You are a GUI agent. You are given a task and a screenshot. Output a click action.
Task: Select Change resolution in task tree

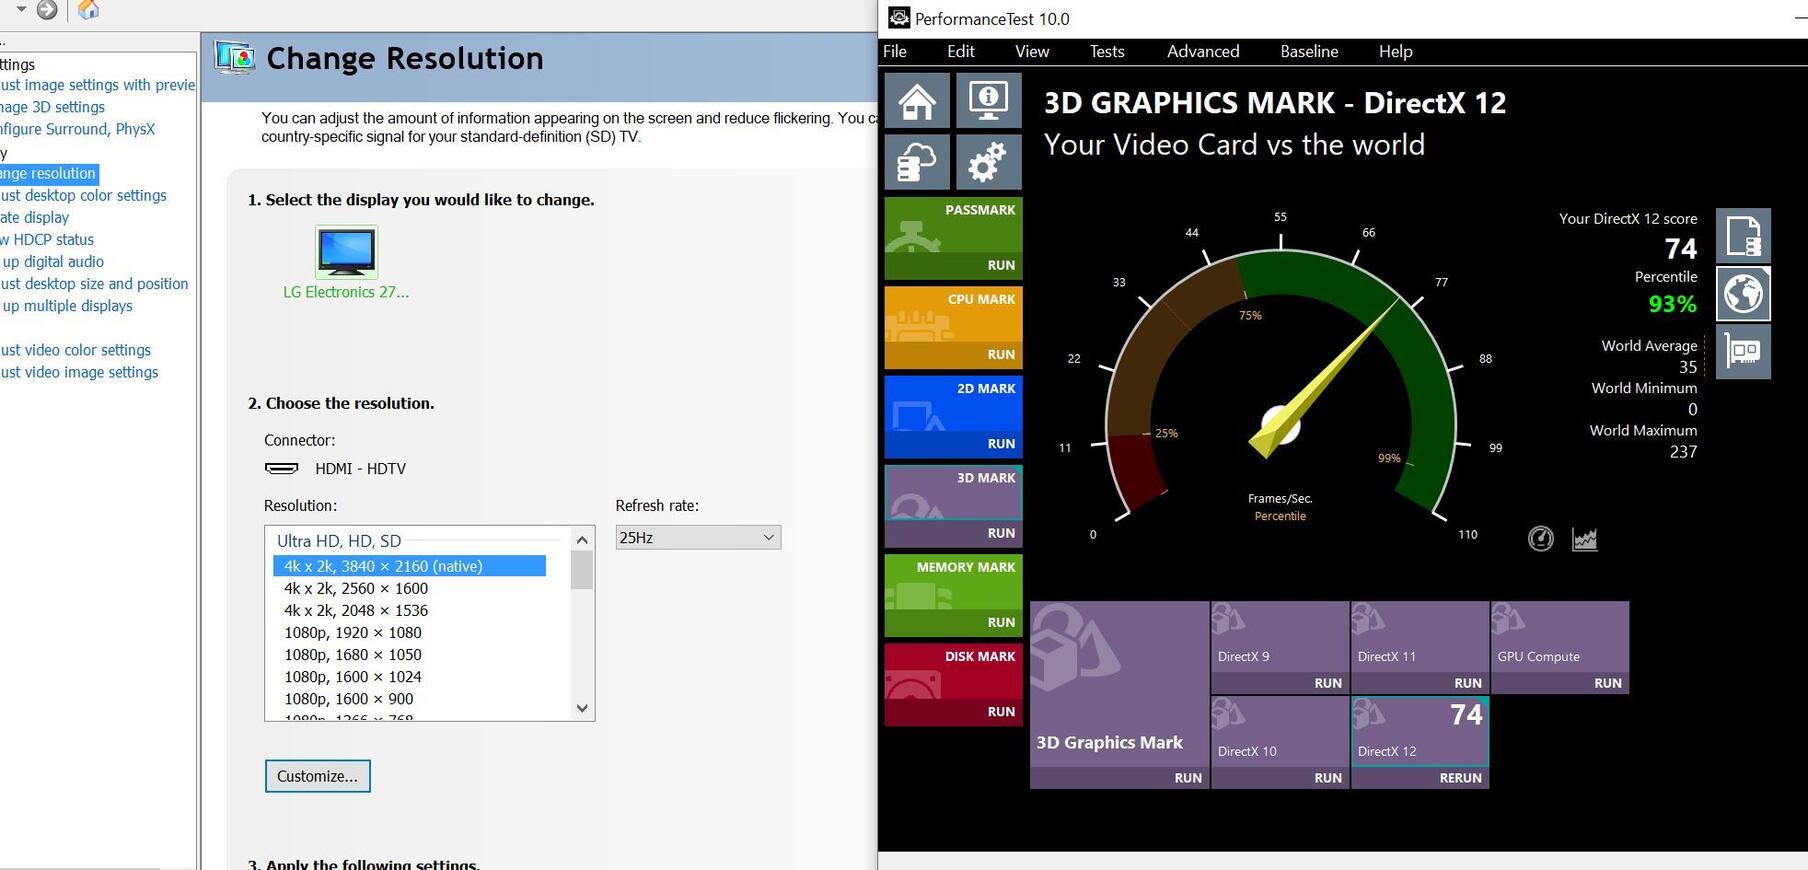point(48,173)
